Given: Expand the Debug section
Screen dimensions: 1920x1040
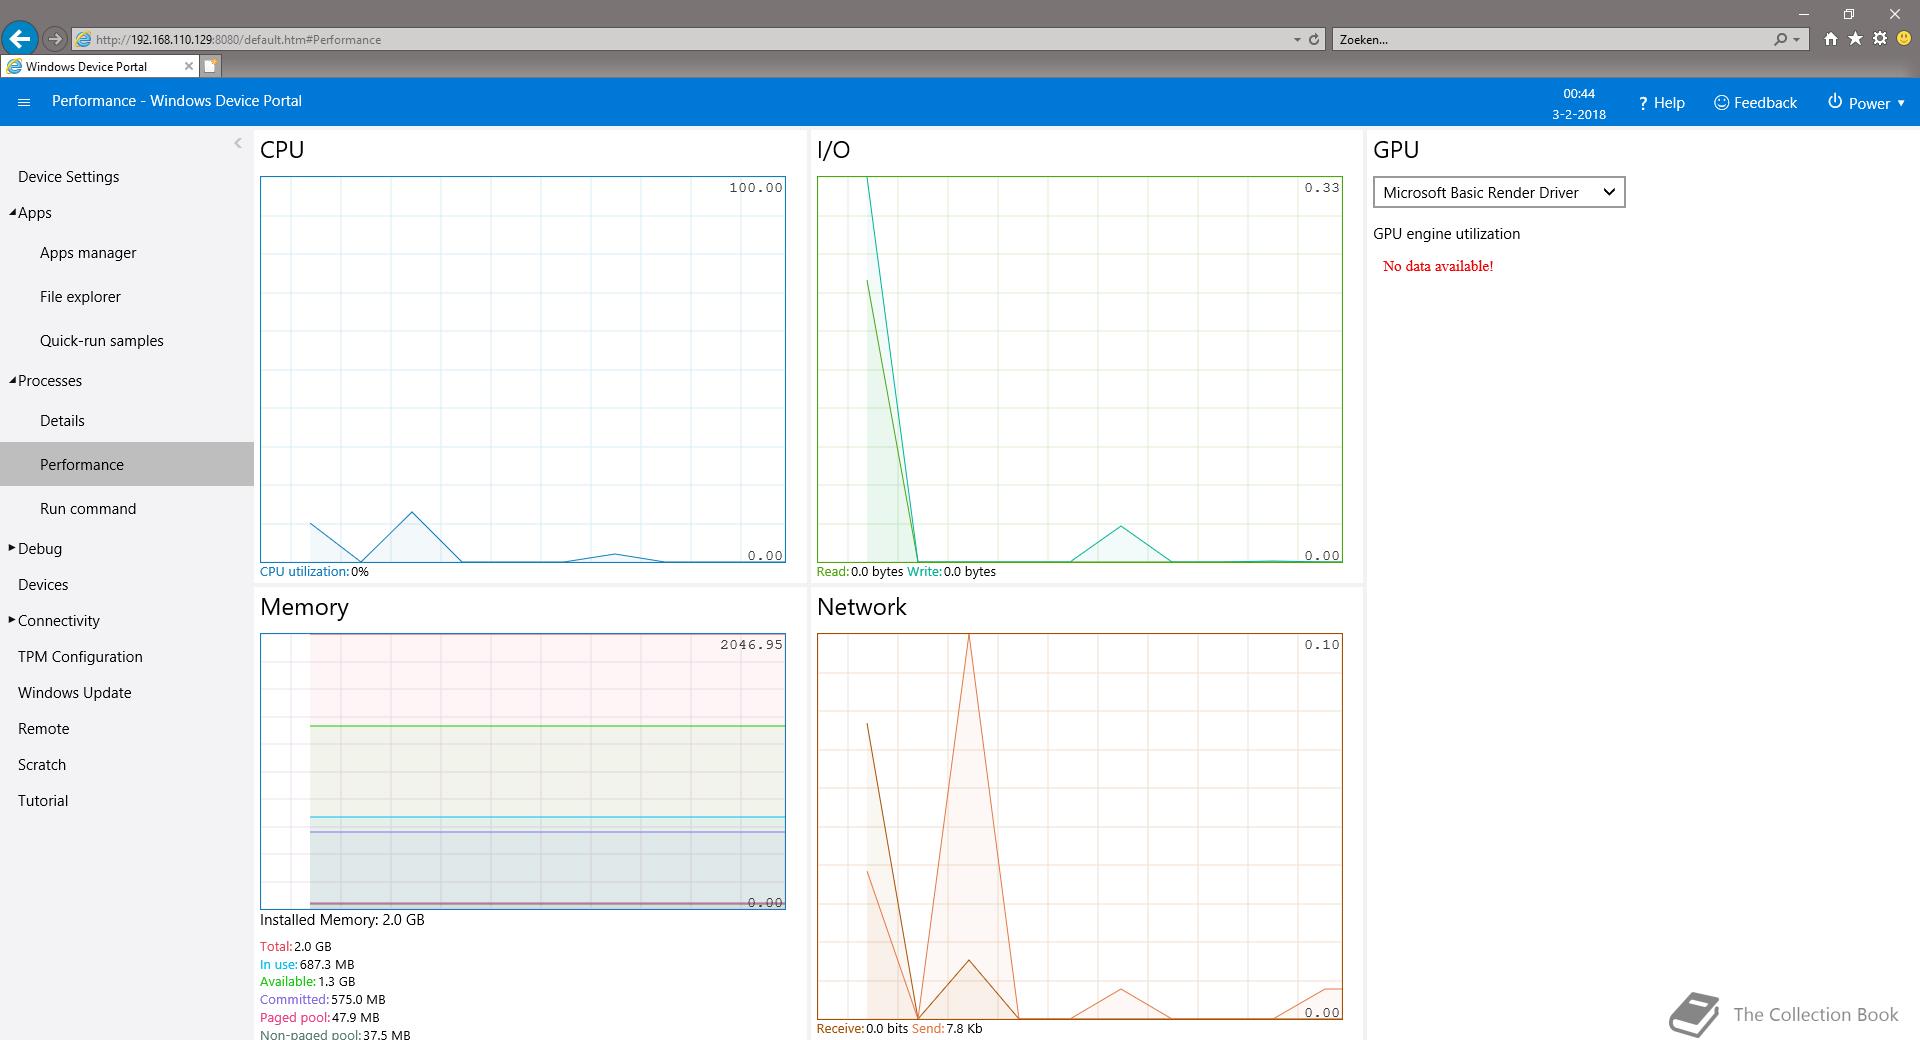Looking at the screenshot, I should (12, 548).
